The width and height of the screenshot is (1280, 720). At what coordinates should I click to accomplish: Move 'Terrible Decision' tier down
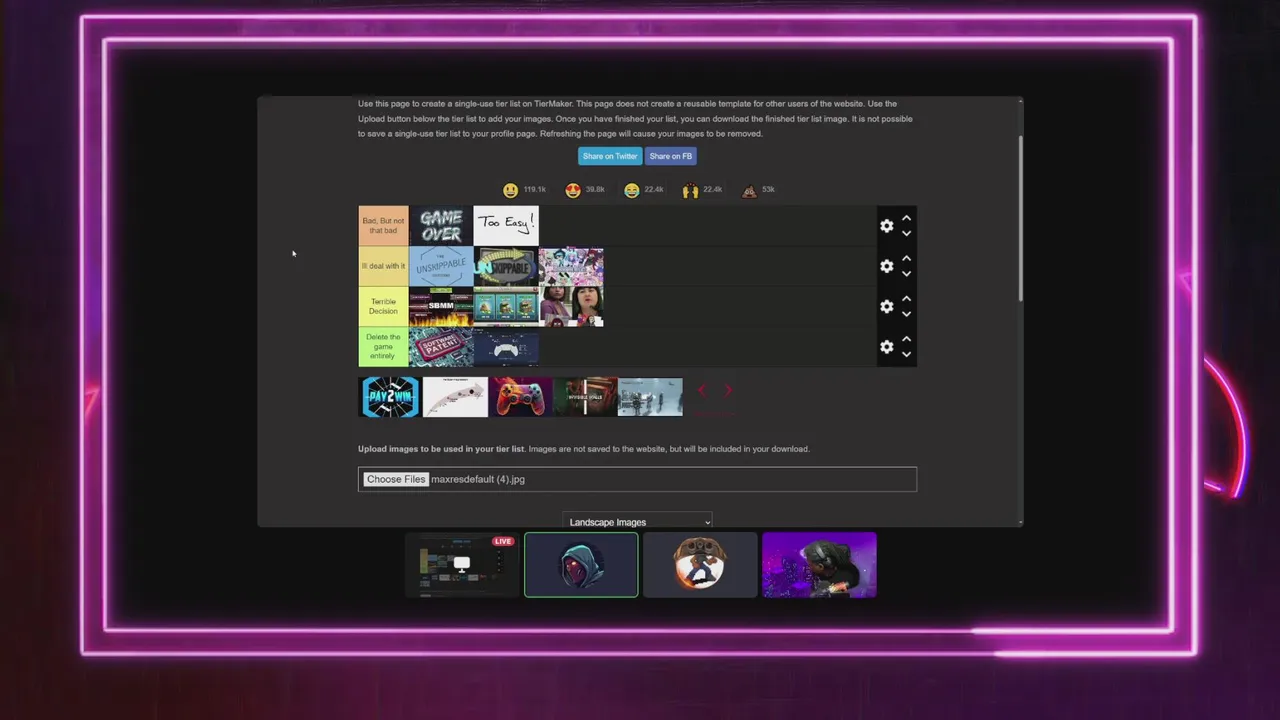pos(906,314)
